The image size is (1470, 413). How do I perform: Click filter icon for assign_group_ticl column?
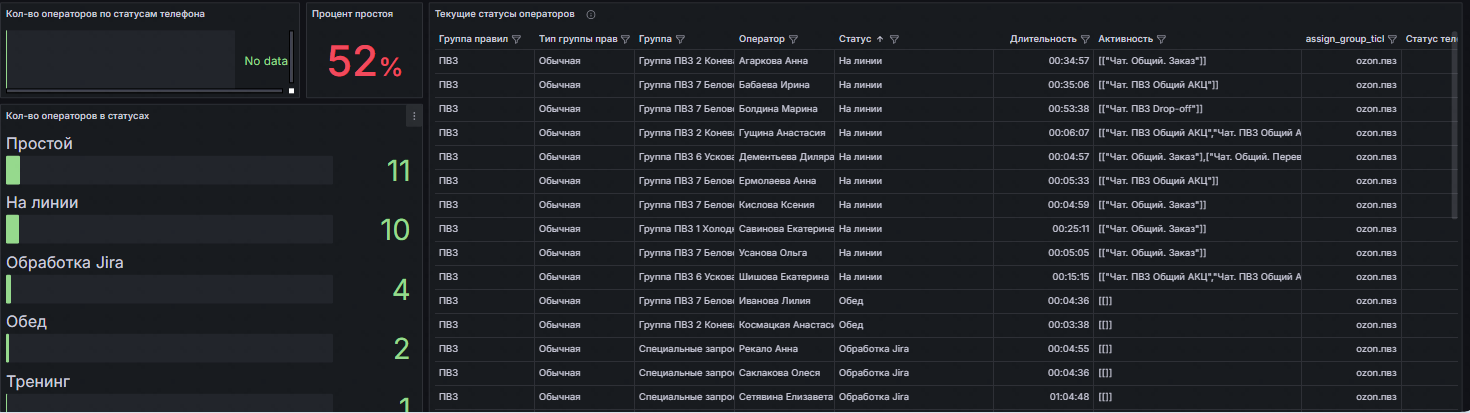[x=1392, y=40]
